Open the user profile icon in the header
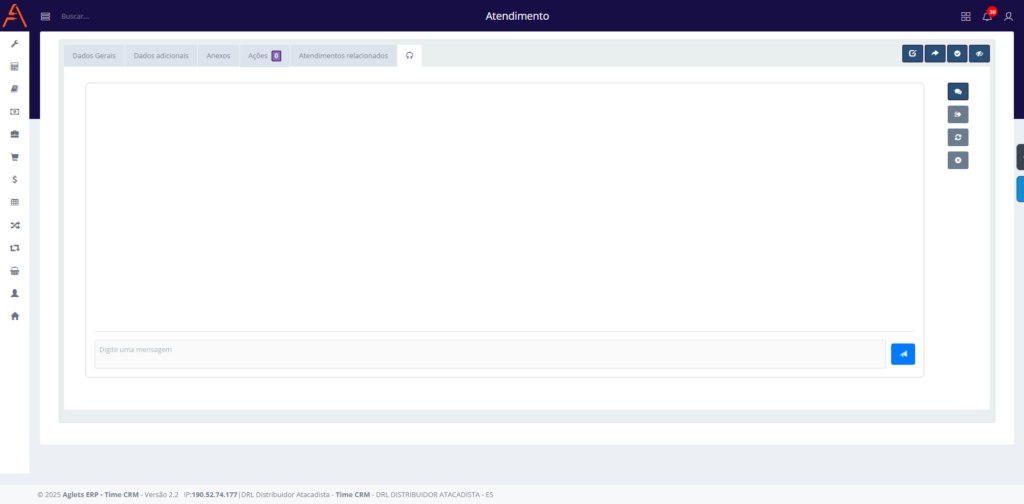The height and width of the screenshot is (504, 1024). pos(1008,16)
